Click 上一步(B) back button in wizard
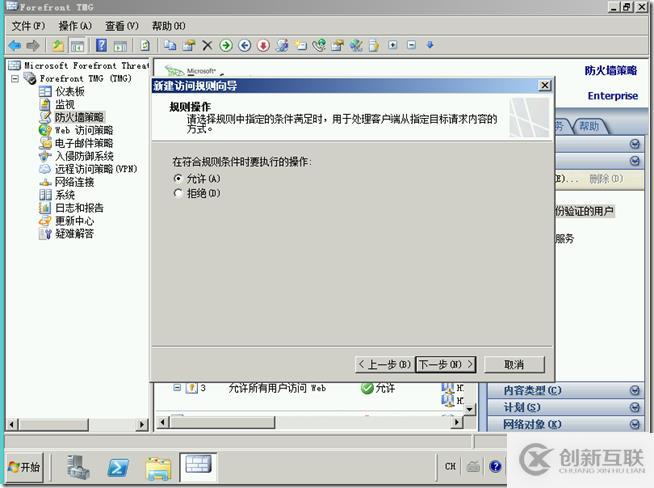 click(384, 365)
